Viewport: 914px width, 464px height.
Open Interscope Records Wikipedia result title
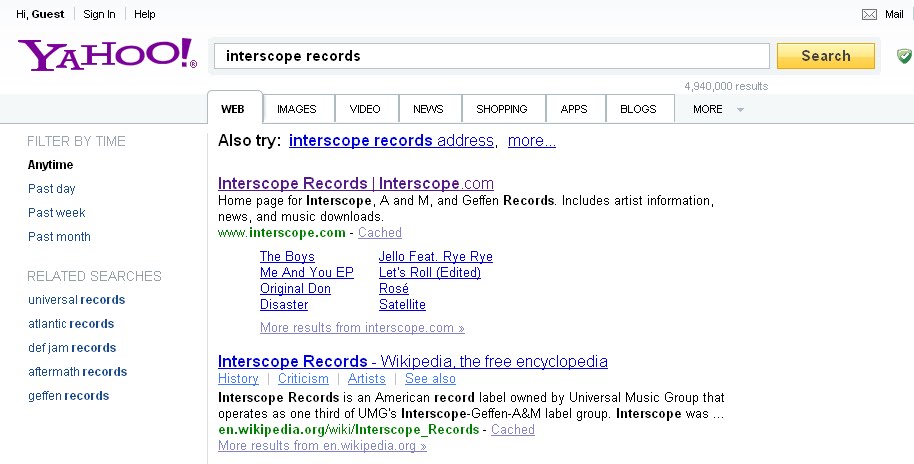(413, 361)
